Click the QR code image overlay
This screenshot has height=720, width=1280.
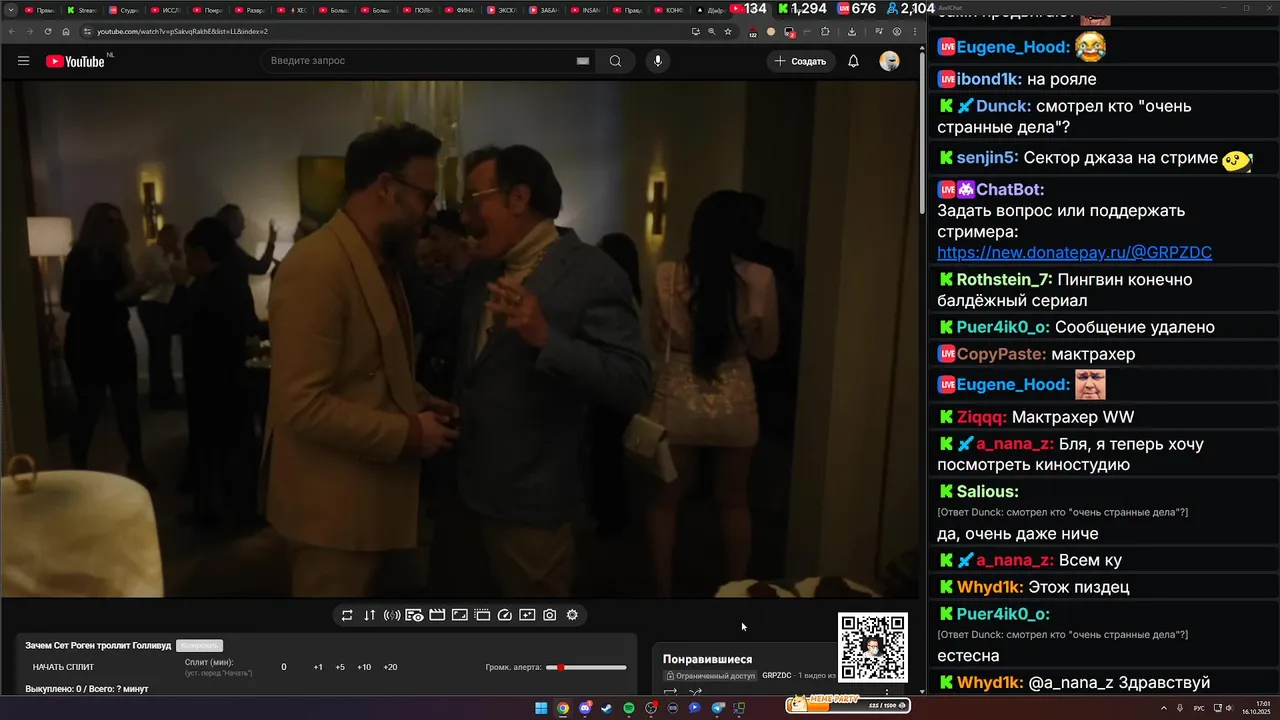click(x=873, y=647)
